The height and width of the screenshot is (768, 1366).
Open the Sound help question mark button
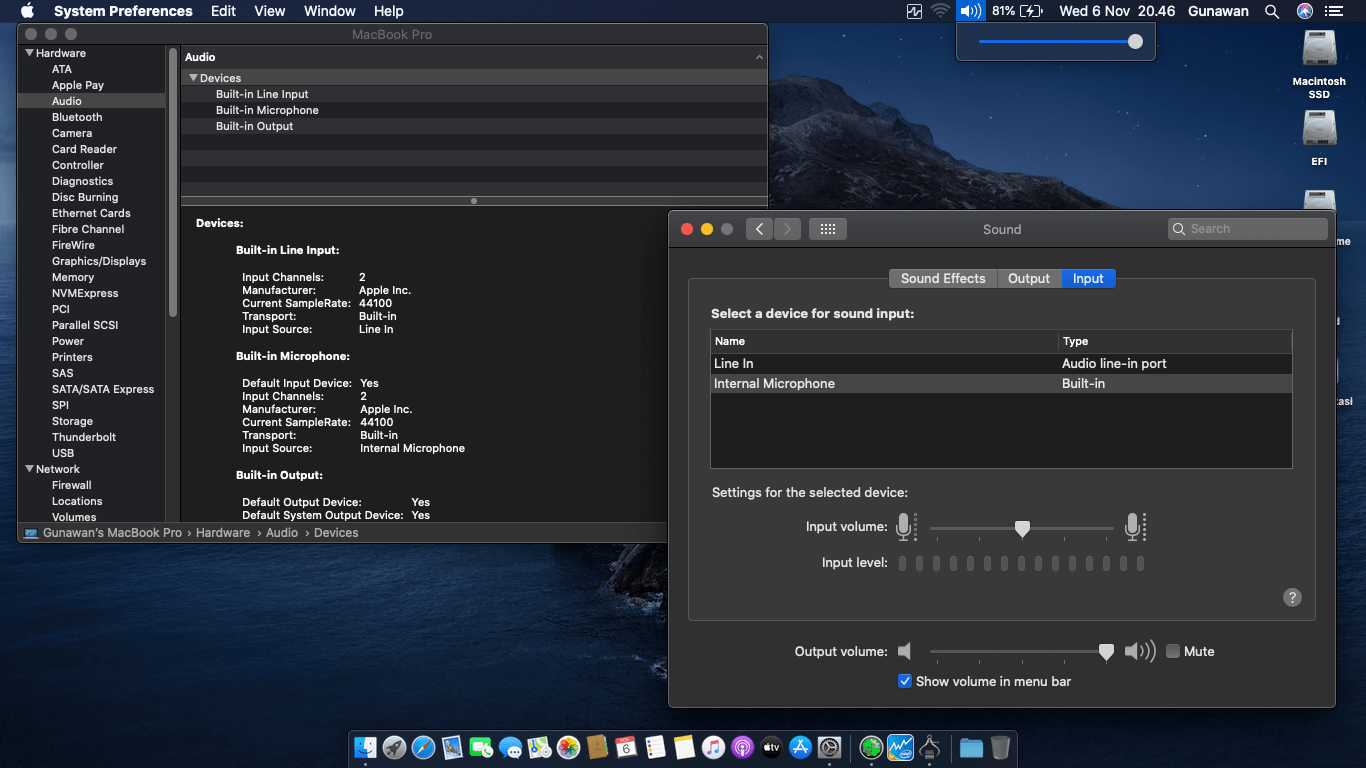[x=1292, y=597]
